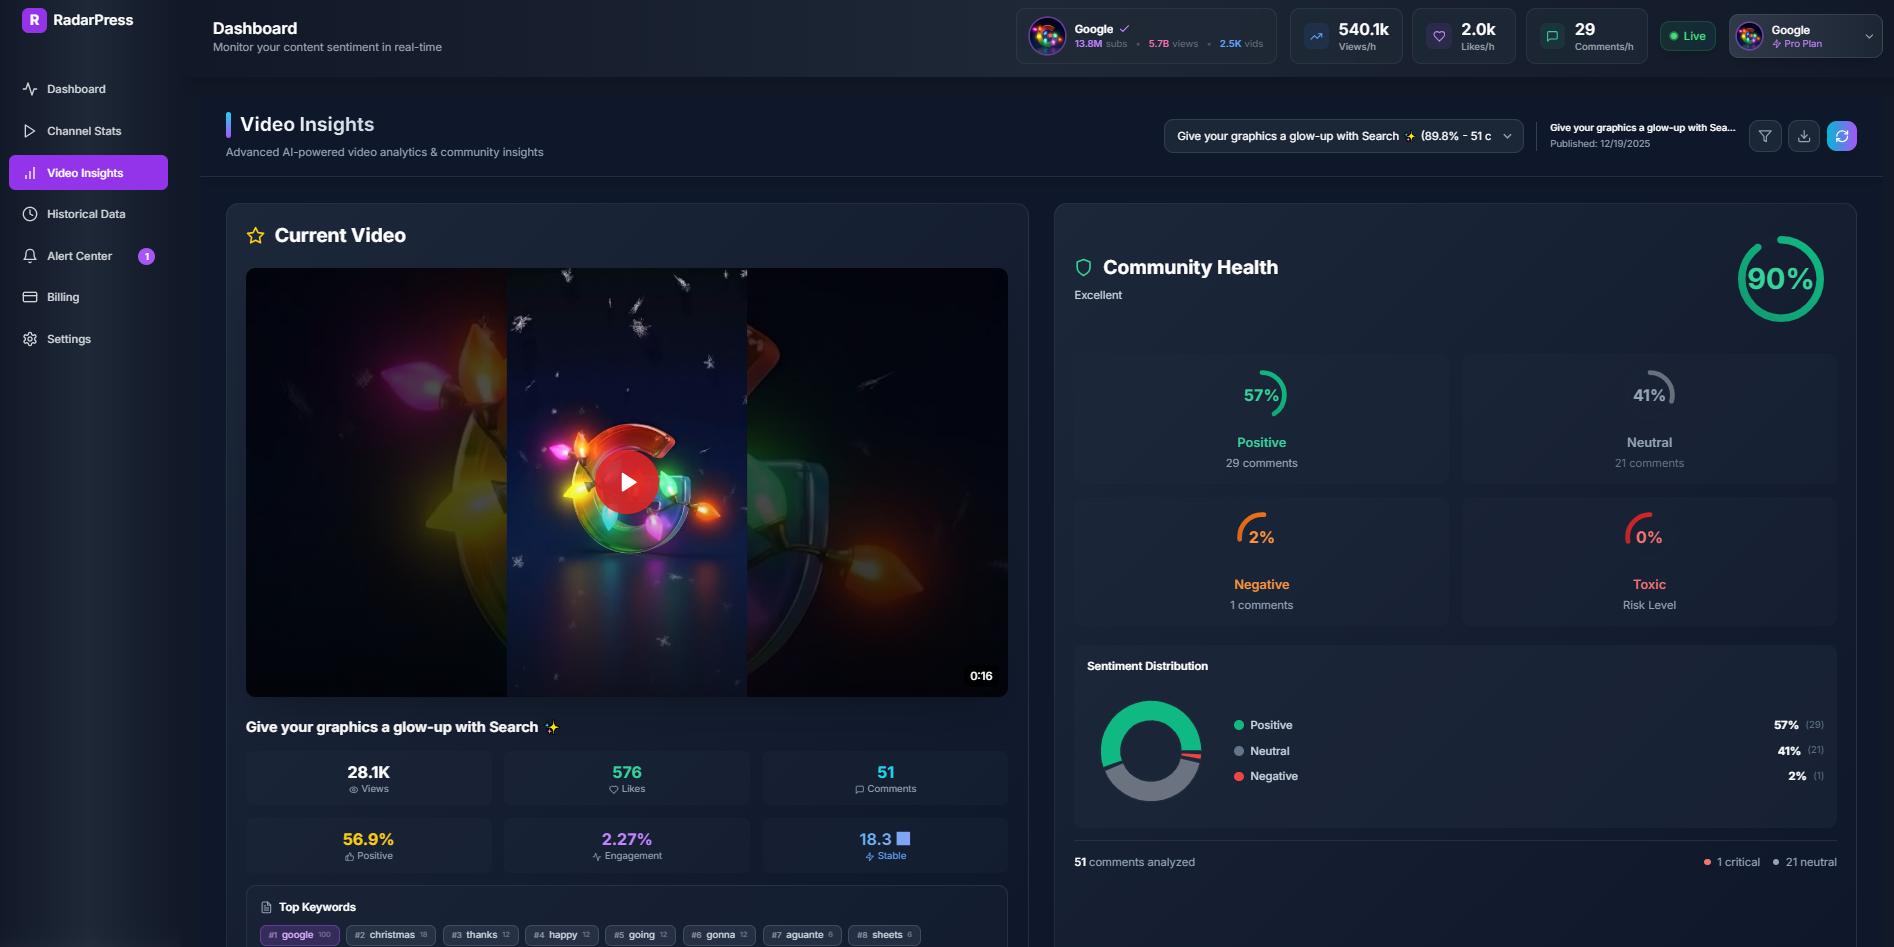Click the '1 critical' label below sentiment distribution
This screenshot has height=947, width=1894.
coord(1730,861)
